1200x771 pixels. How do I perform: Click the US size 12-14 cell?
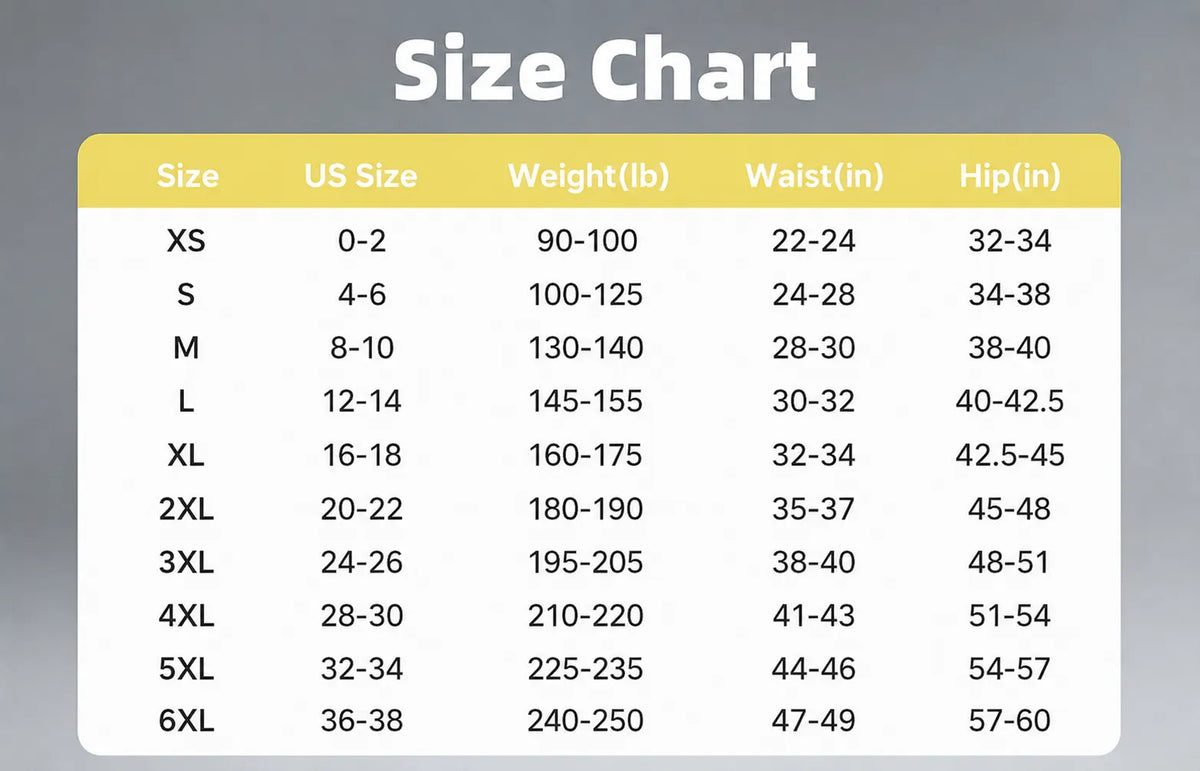(361, 402)
